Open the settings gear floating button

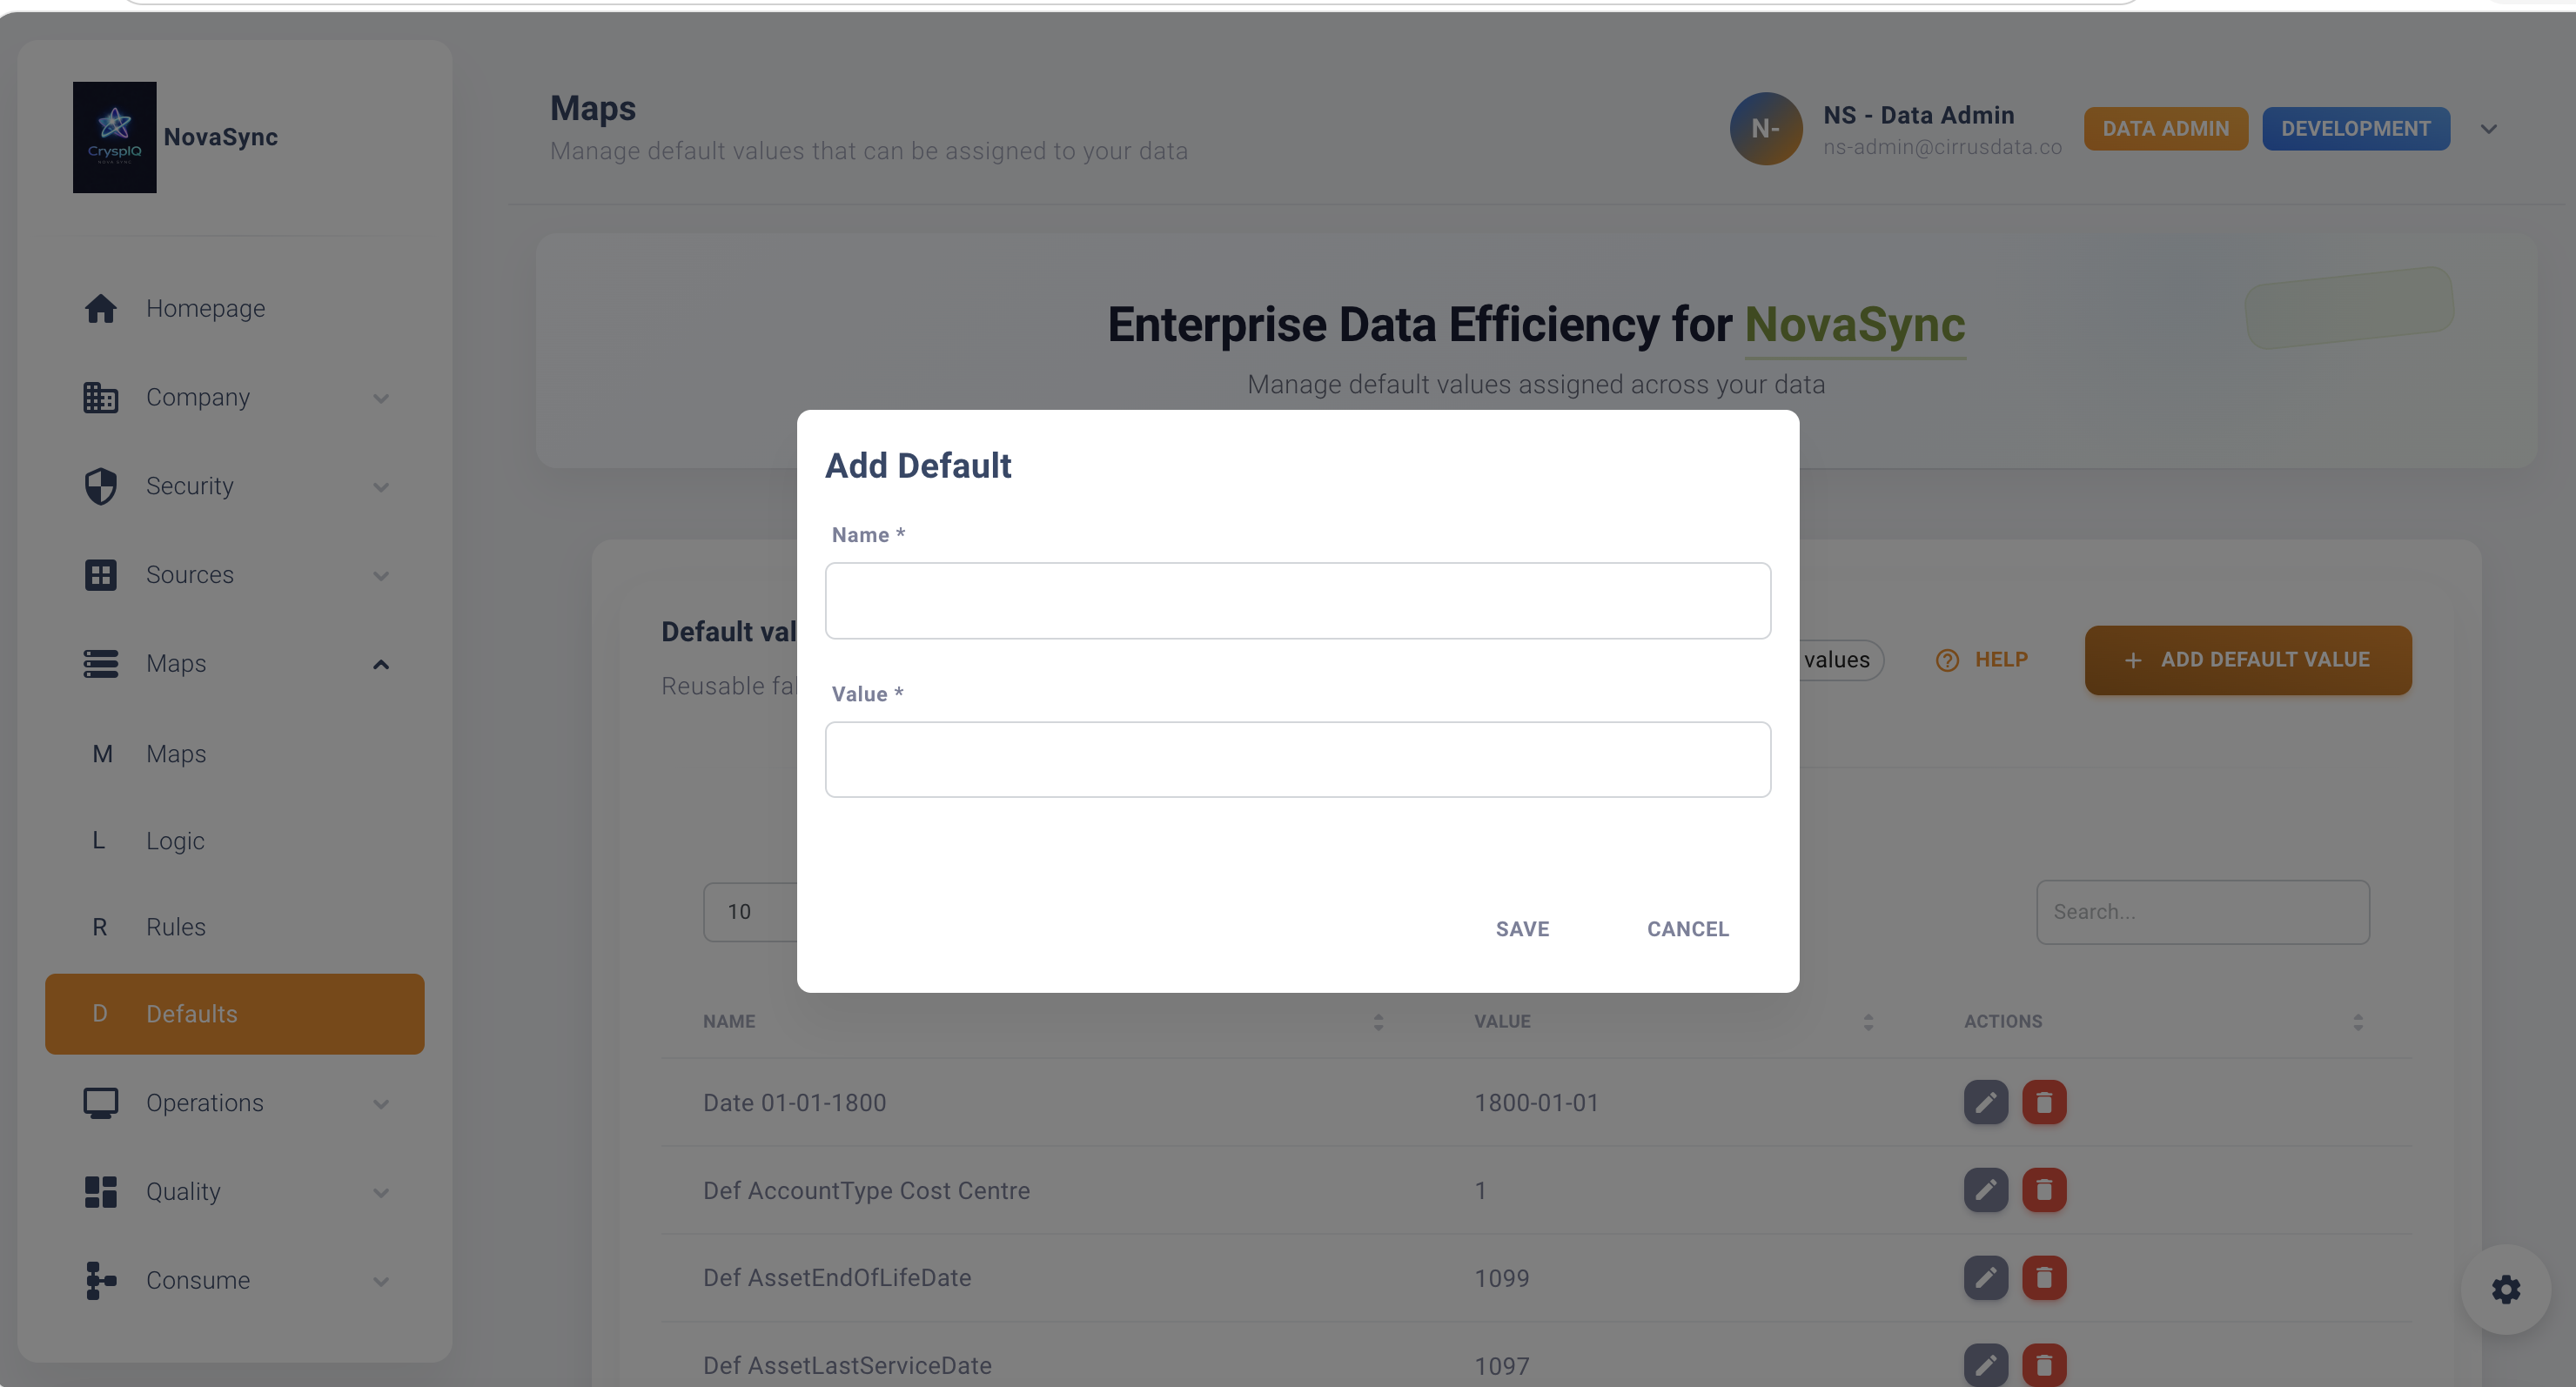click(2506, 1290)
